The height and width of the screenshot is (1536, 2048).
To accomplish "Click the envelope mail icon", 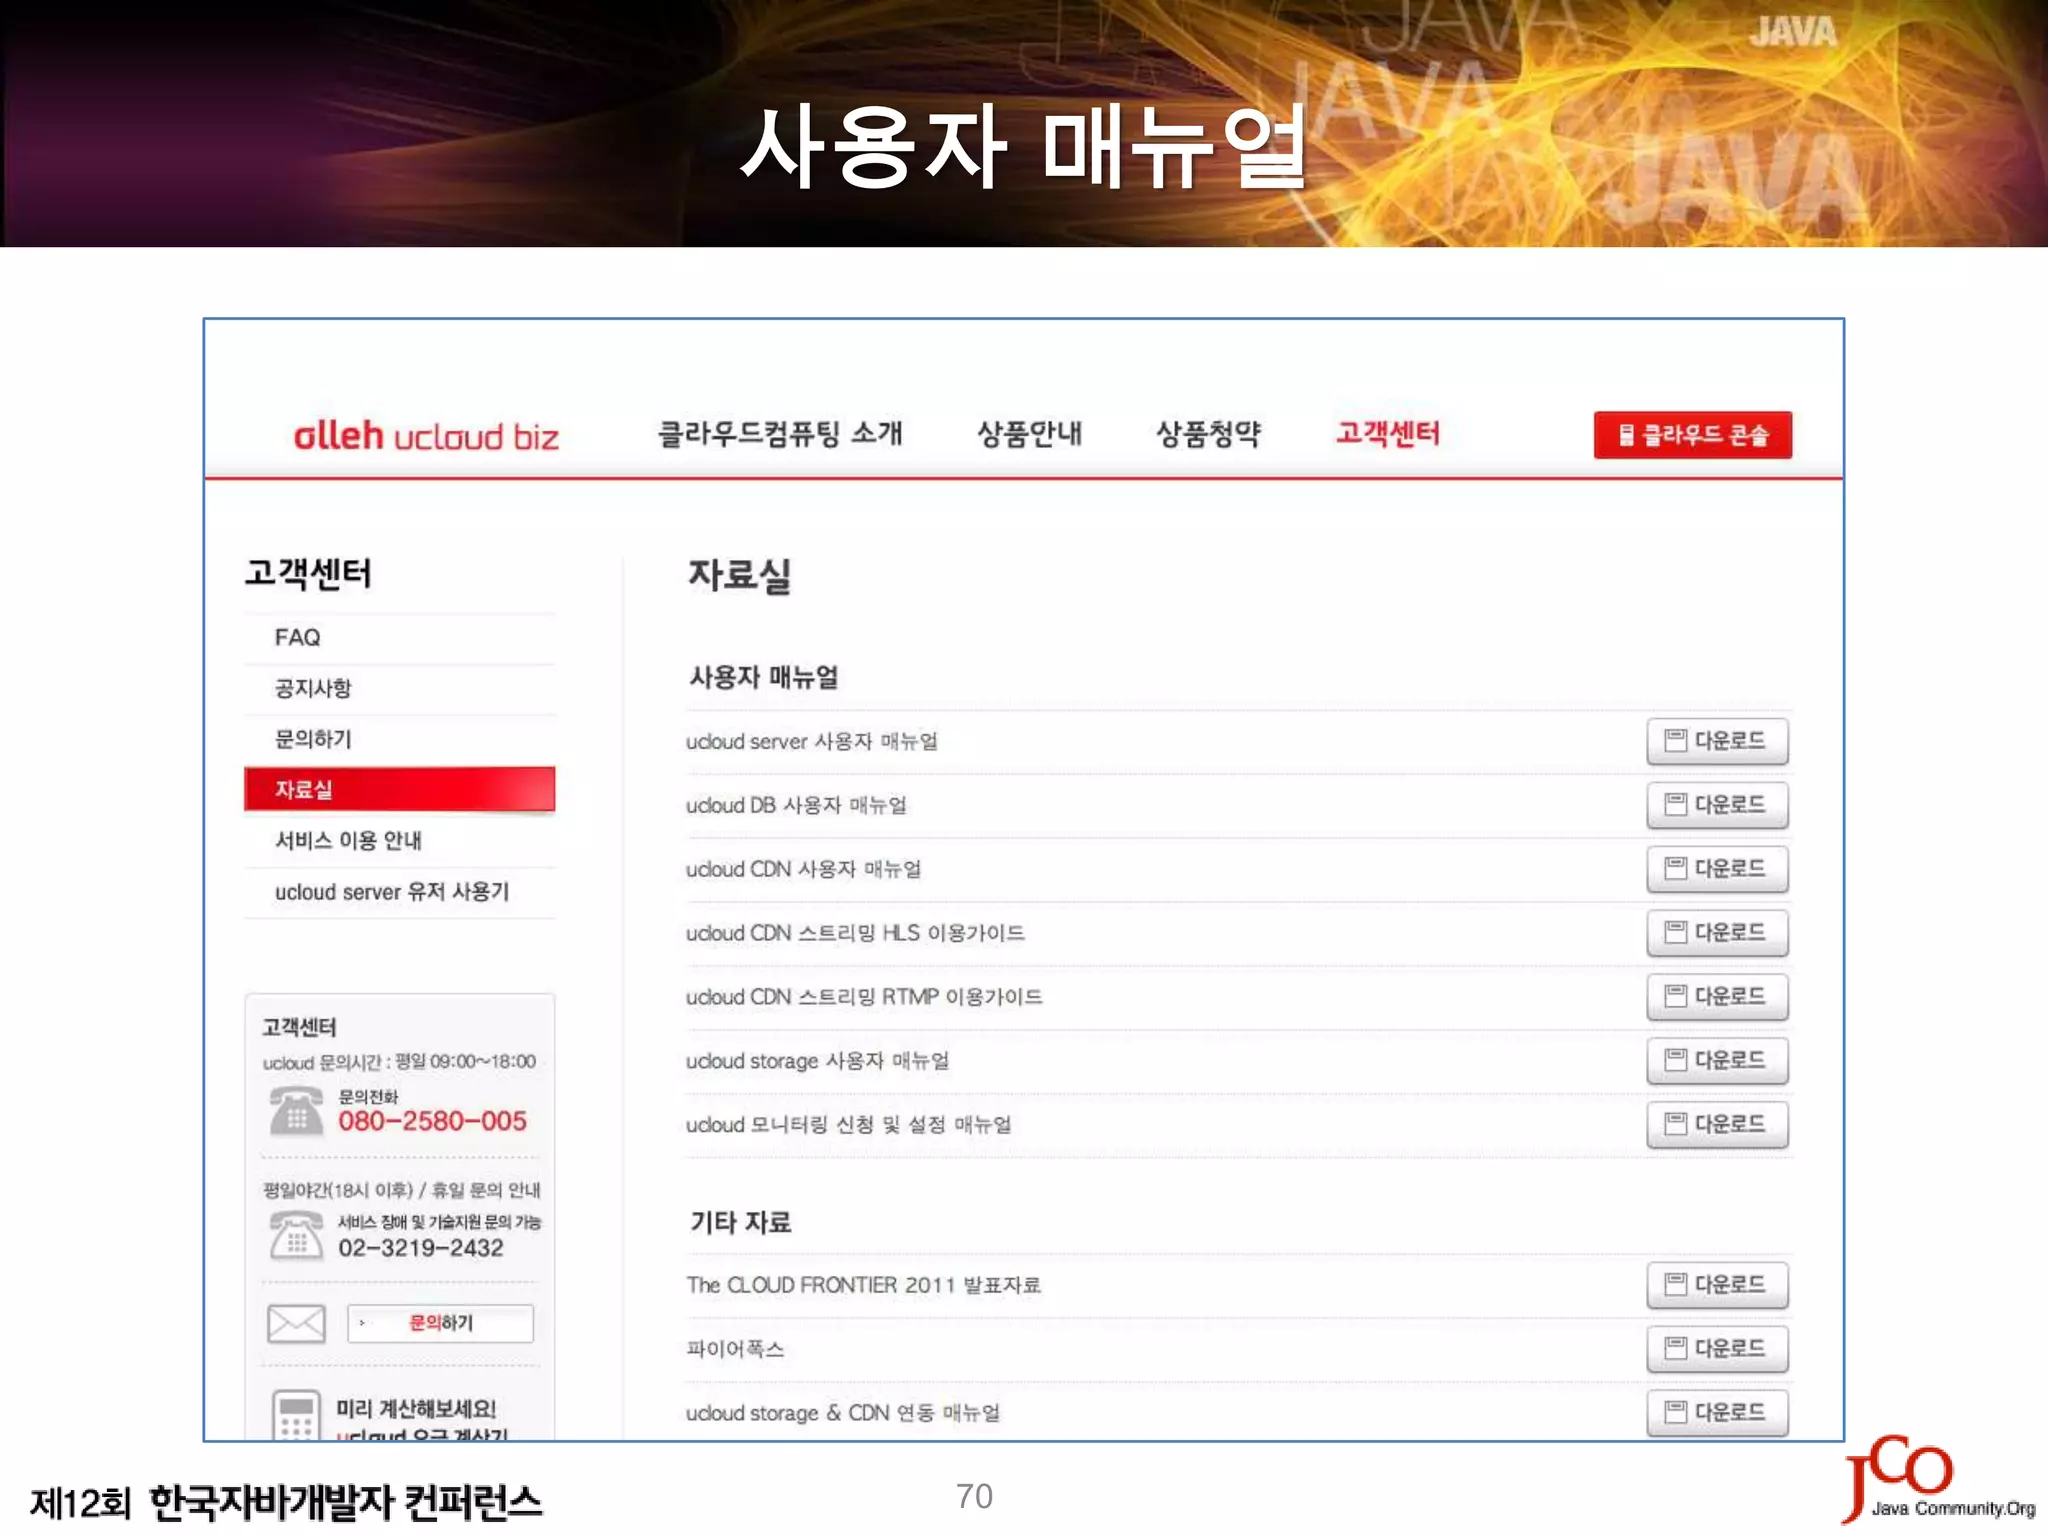I will point(296,1324).
